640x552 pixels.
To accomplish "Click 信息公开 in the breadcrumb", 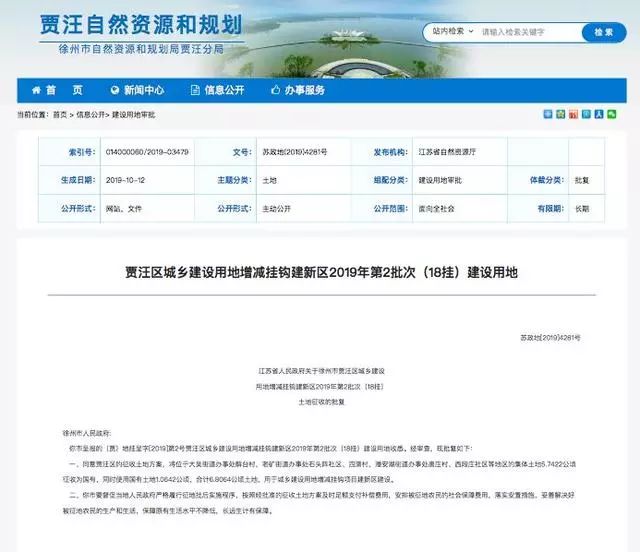I will (90, 115).
